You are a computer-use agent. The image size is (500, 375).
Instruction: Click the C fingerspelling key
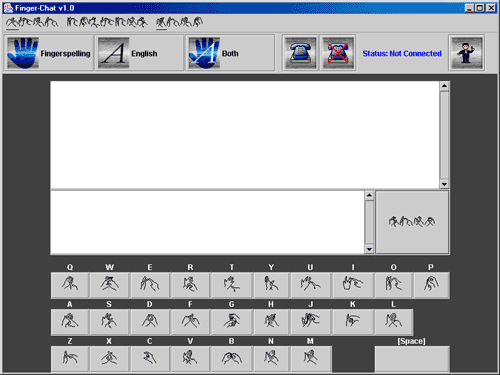tap(150, 359)
